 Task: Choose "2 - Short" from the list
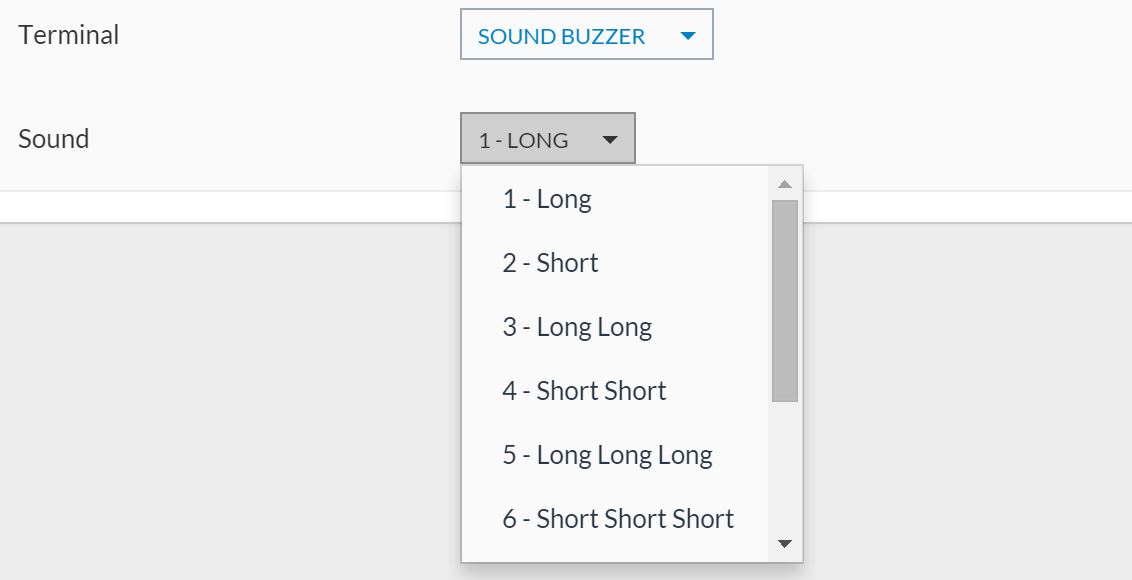550,263
